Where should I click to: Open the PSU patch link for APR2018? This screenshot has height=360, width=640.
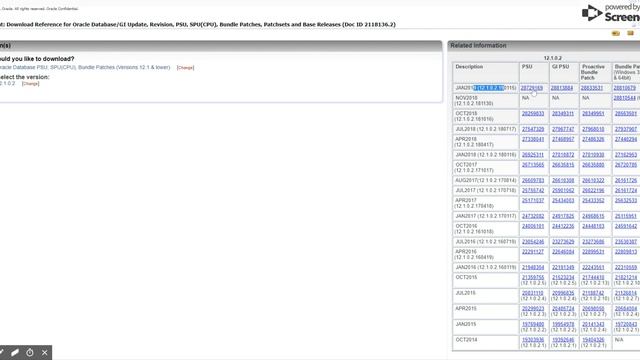click(533, 140)
